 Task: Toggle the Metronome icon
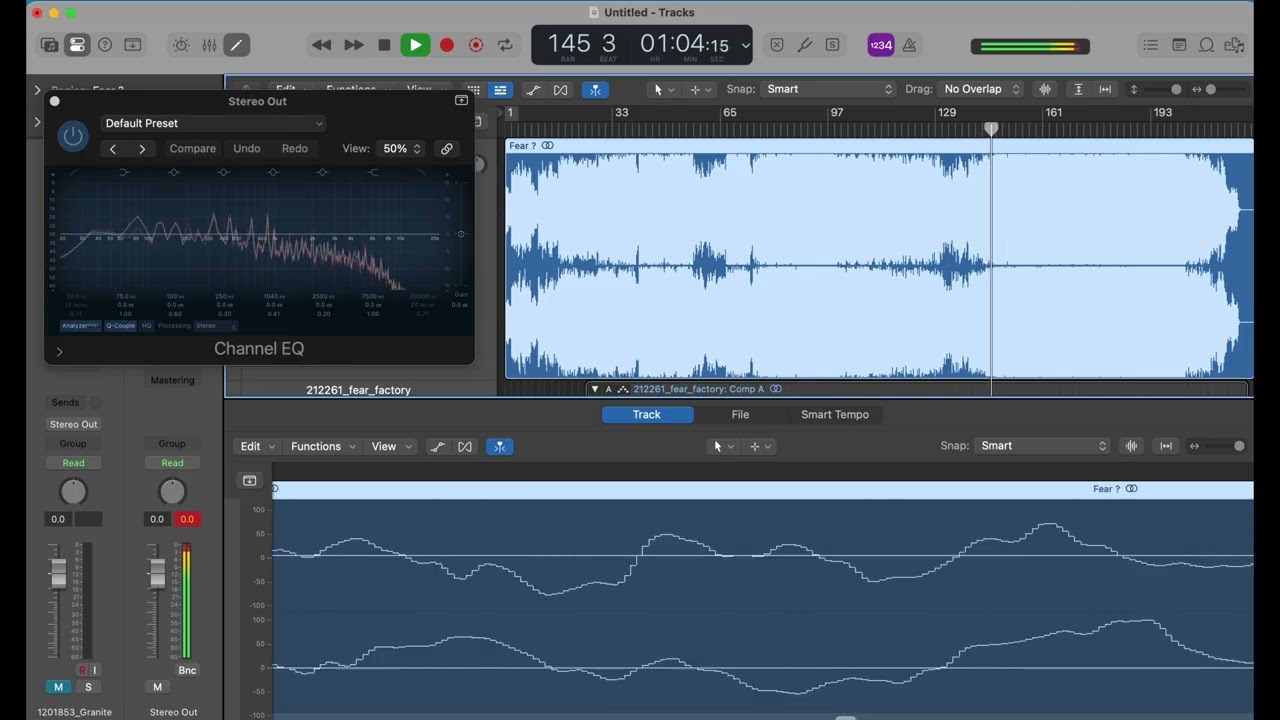tap(909, 45)
